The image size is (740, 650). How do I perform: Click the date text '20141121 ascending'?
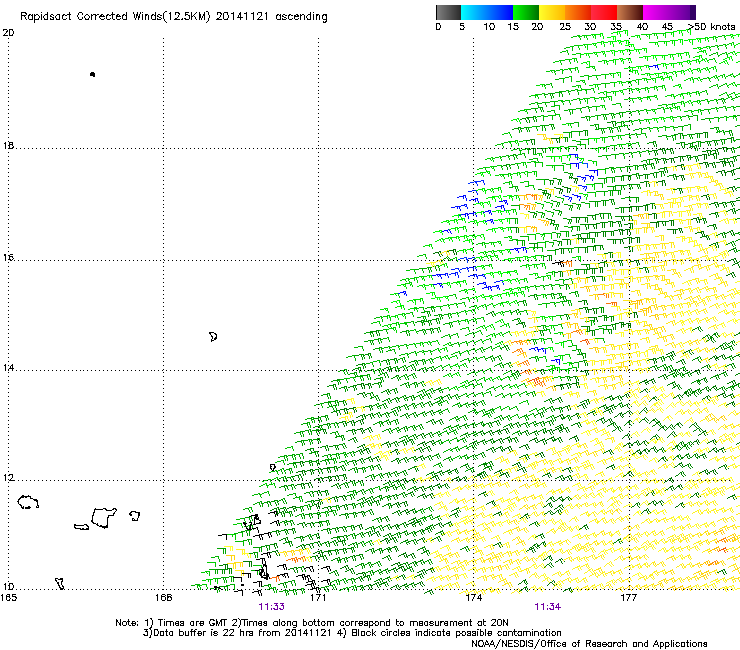(271, 17)
